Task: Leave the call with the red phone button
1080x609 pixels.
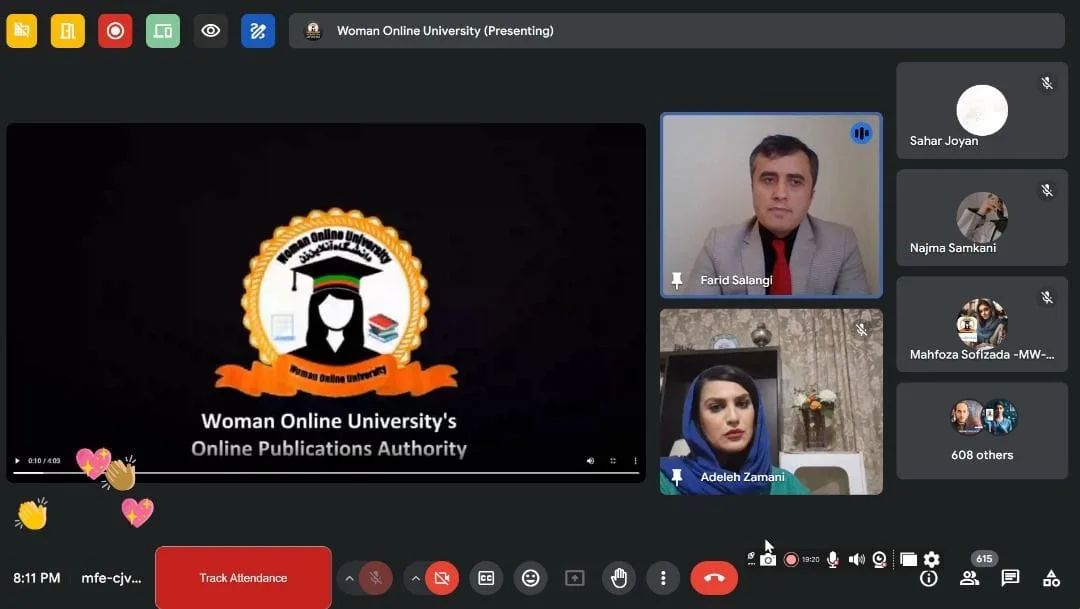Action: pos(714,578)
